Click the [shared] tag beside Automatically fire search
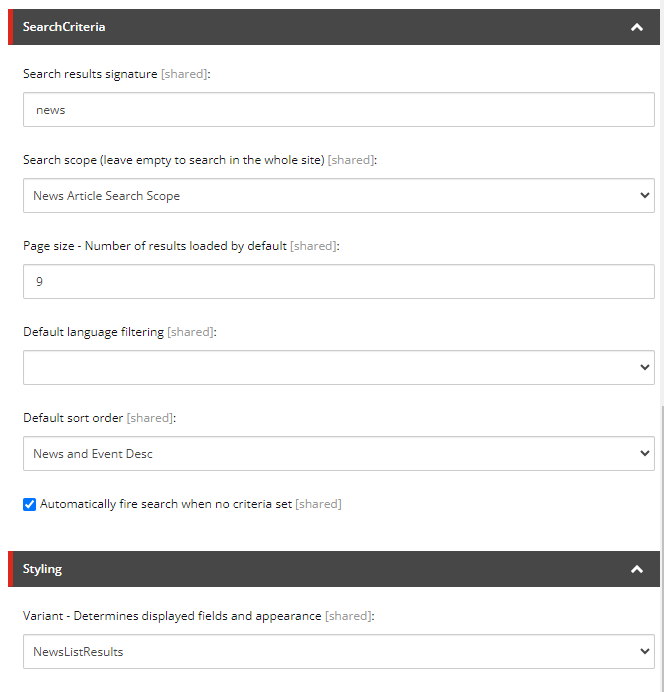 point(318,504)
